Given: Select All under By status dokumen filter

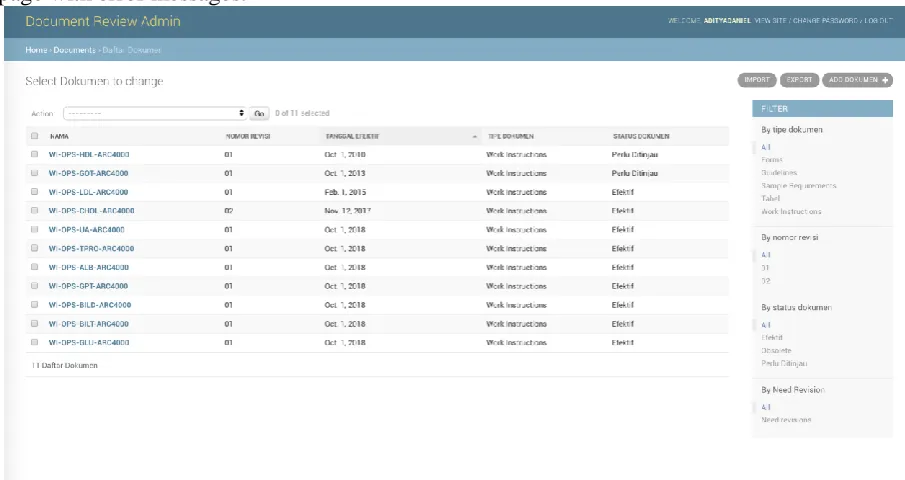Looking at the screenshot, I should click(766, 325).
